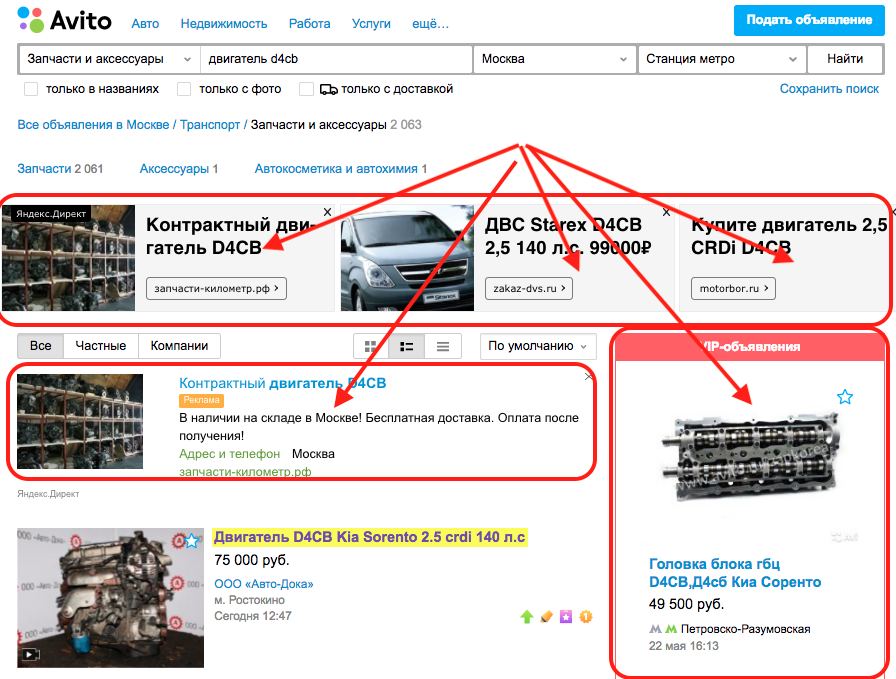The height and width of the screenshot is (679, 896).
Task: Enable только с доставкой checkbox
Action: pyautogui.click(x=307, y=89)
